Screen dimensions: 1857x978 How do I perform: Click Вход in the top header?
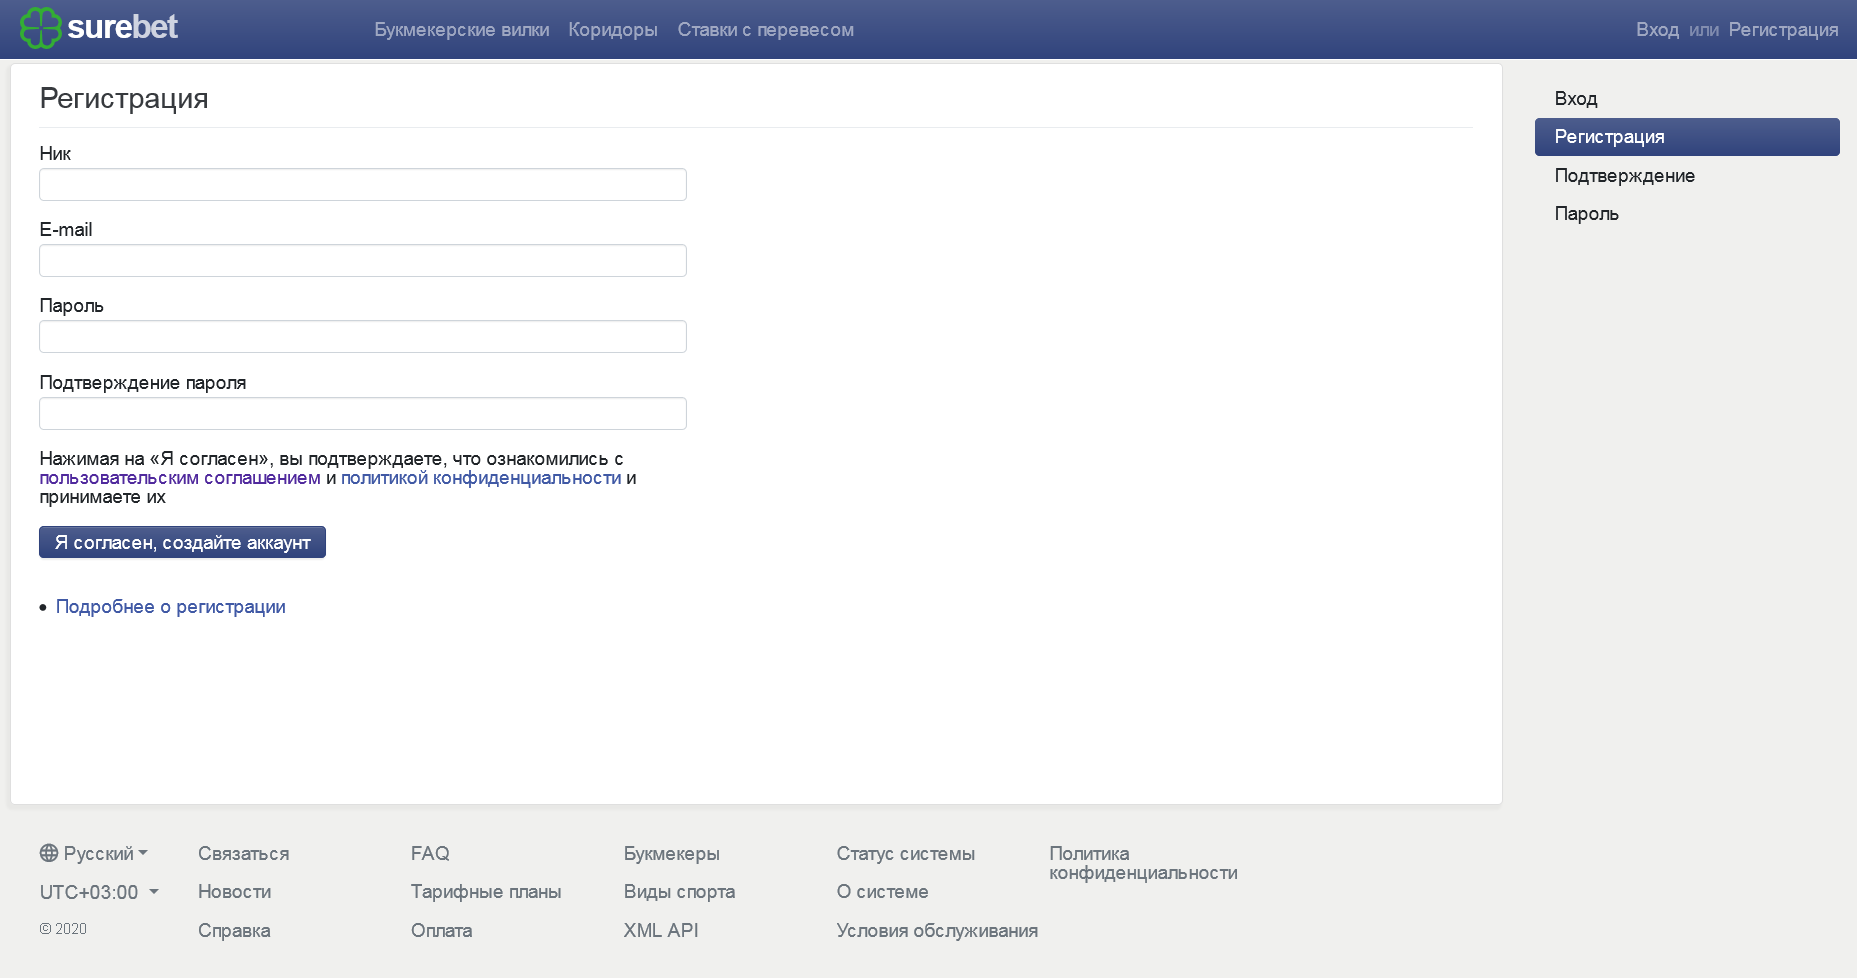pos(1657,30)
